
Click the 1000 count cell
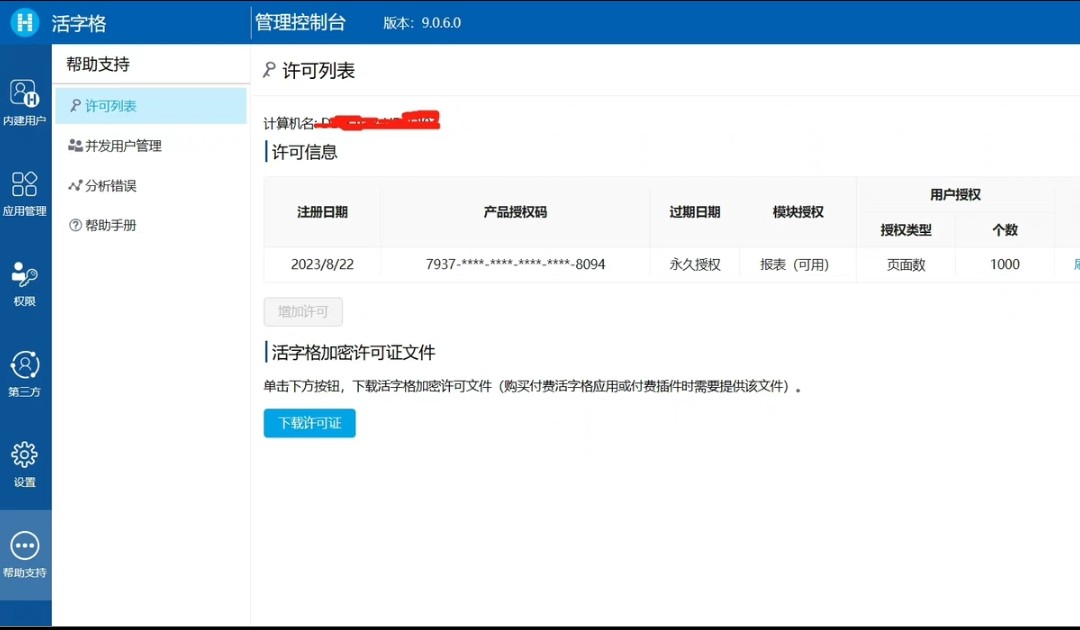pos(1005,264)
